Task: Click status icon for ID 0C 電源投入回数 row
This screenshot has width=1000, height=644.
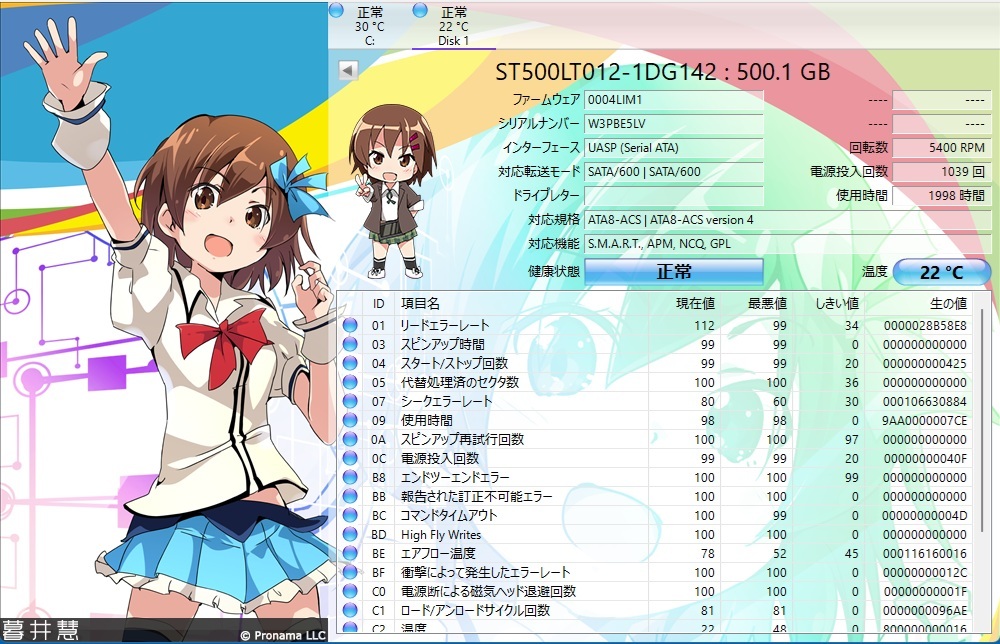Action: click(350, 458)
